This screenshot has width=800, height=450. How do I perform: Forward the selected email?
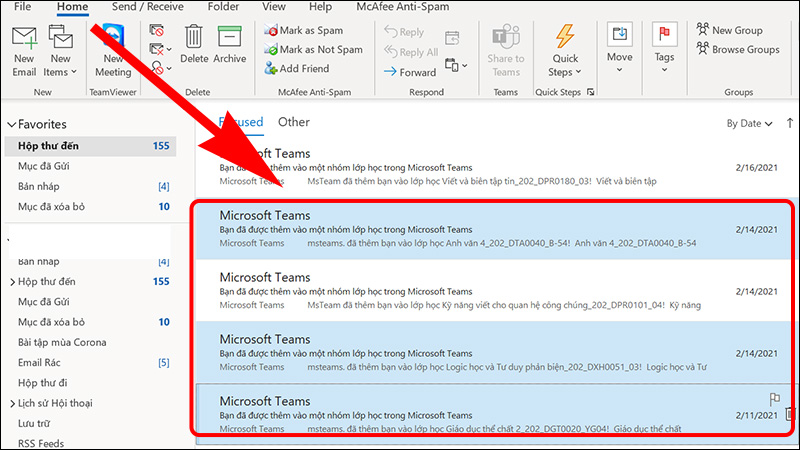[x=410, y=72]
